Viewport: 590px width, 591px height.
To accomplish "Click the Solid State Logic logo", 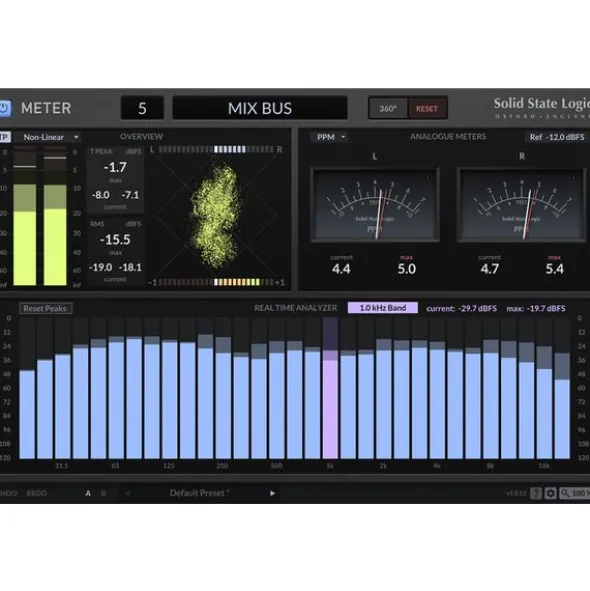I will 542,108.
